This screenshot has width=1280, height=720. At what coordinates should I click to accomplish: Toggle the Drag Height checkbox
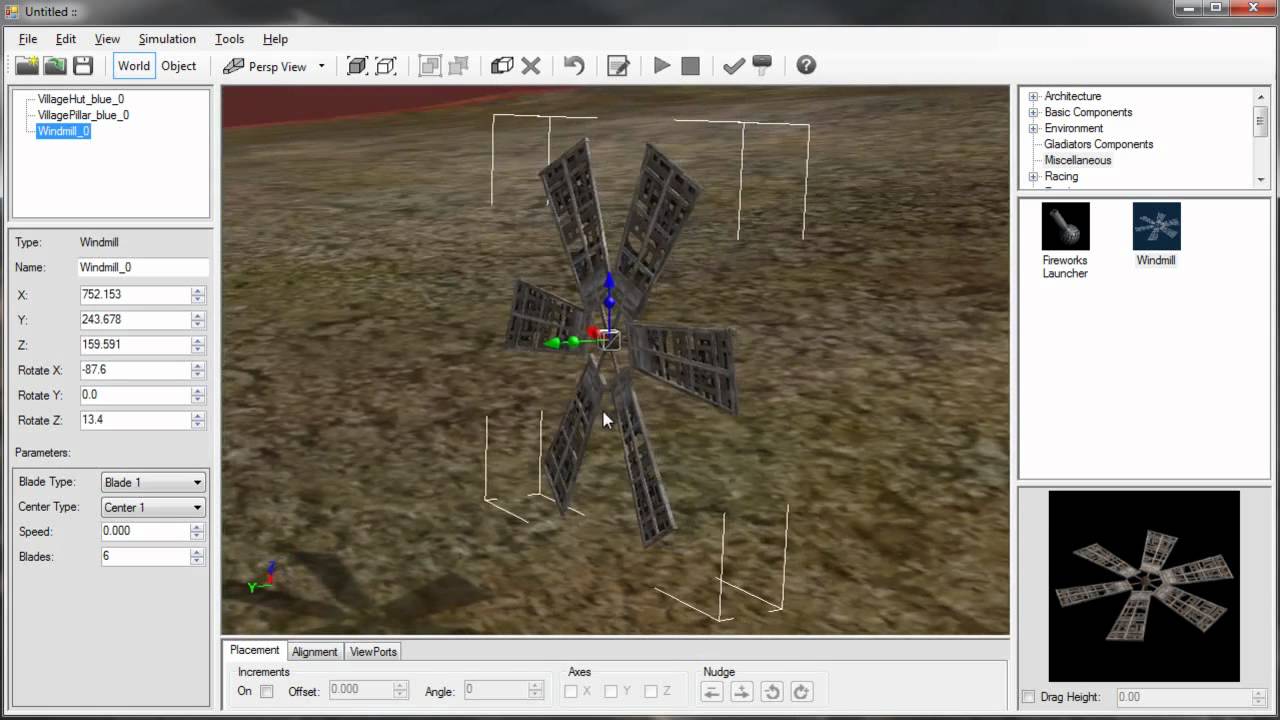click(1029, 697)
